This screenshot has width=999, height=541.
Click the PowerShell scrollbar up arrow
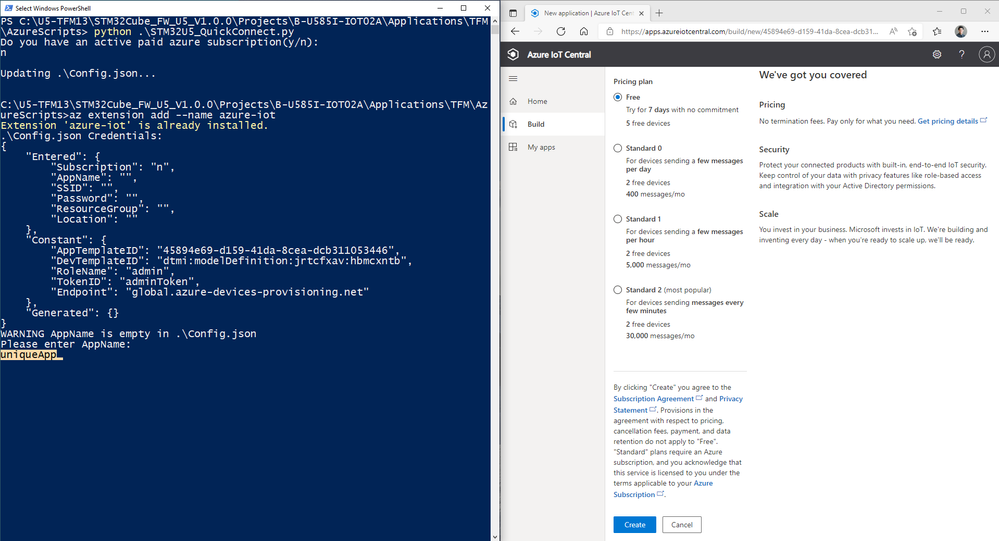(x=494, y=20)
